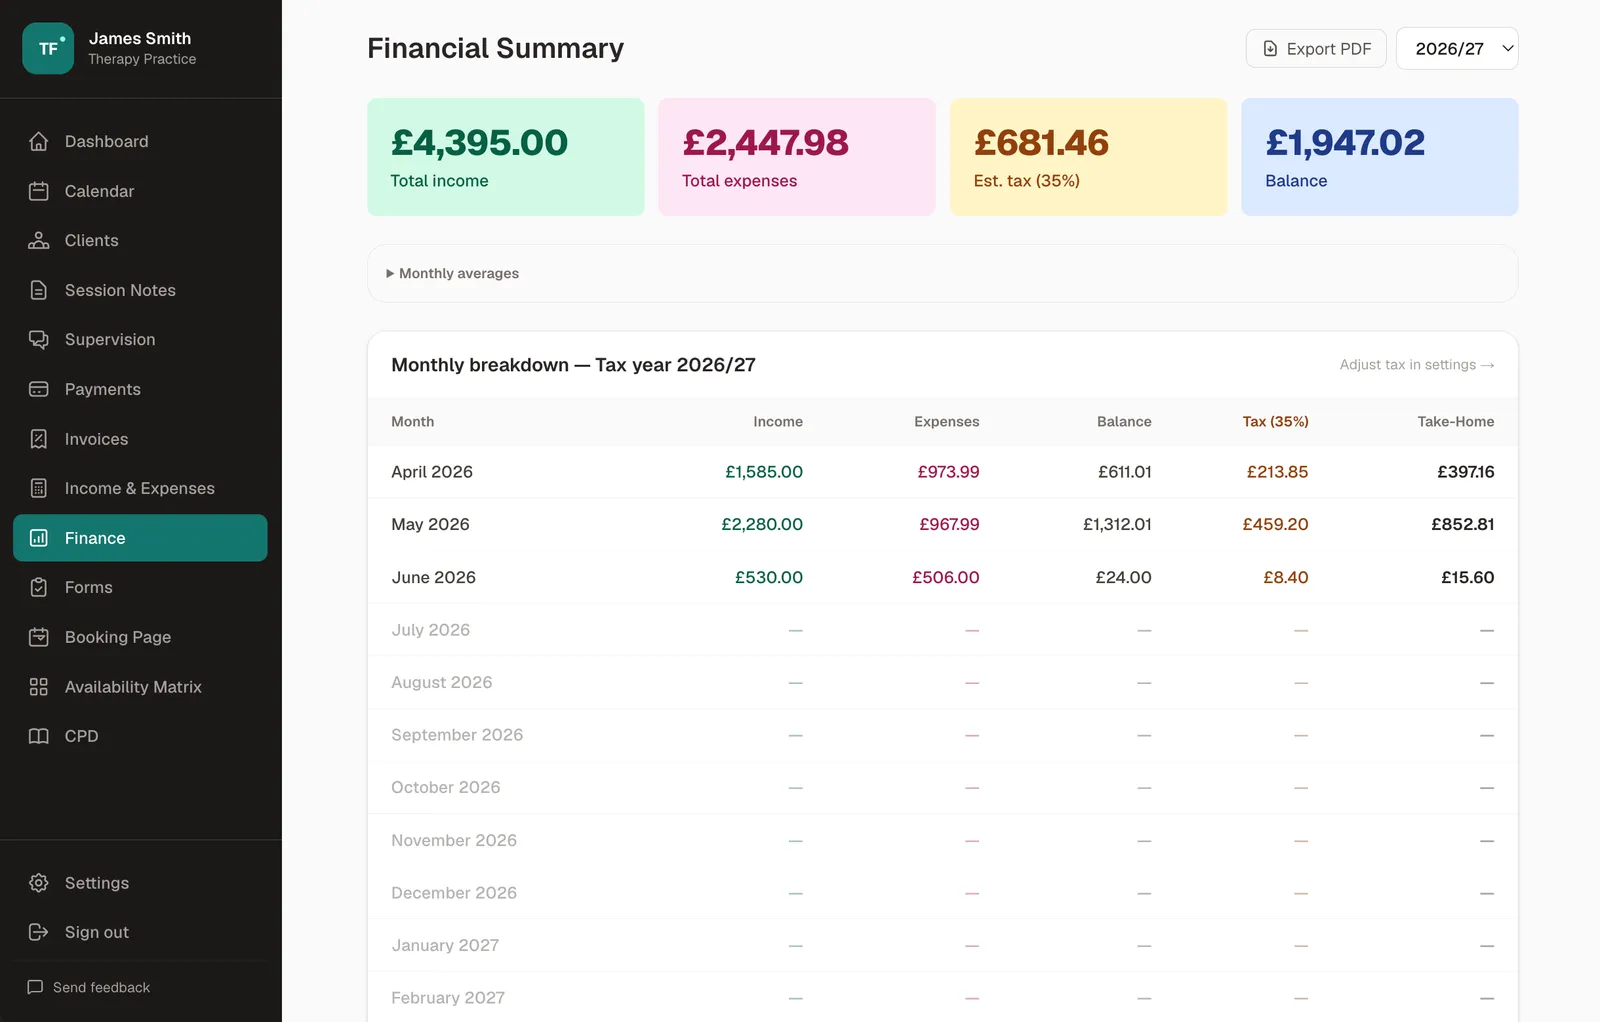Screen dimensions: 1600x1022
Task: Send feedback text link
Action: pyautogui.click(x=101, y=987)
